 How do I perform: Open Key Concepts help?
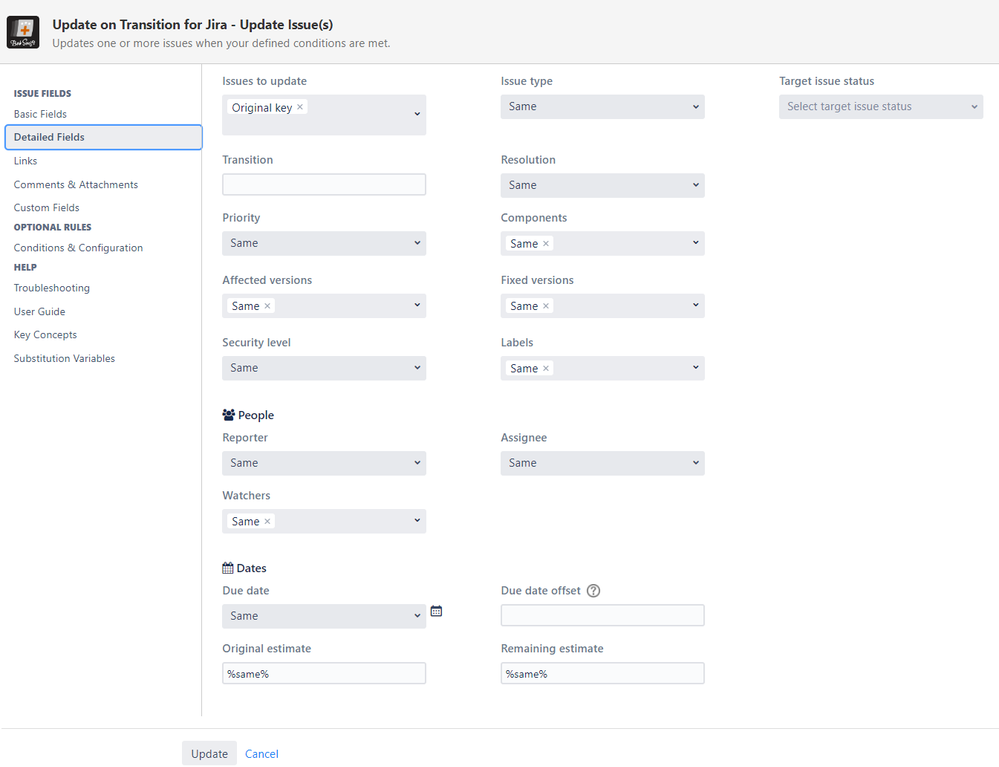45,335
